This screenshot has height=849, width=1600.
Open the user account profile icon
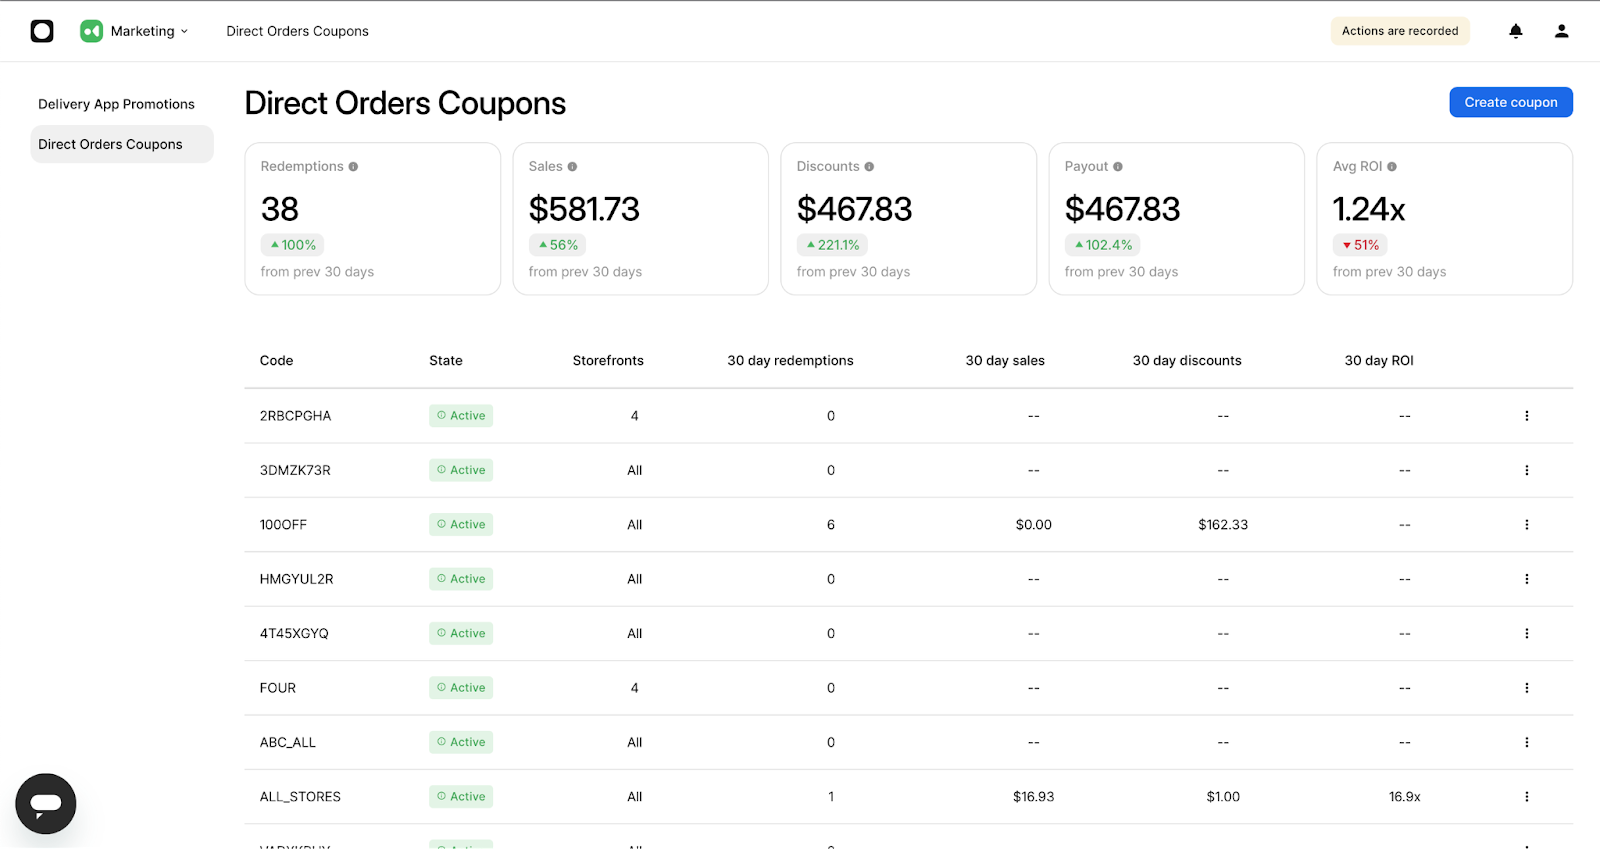pos(1561,31)
